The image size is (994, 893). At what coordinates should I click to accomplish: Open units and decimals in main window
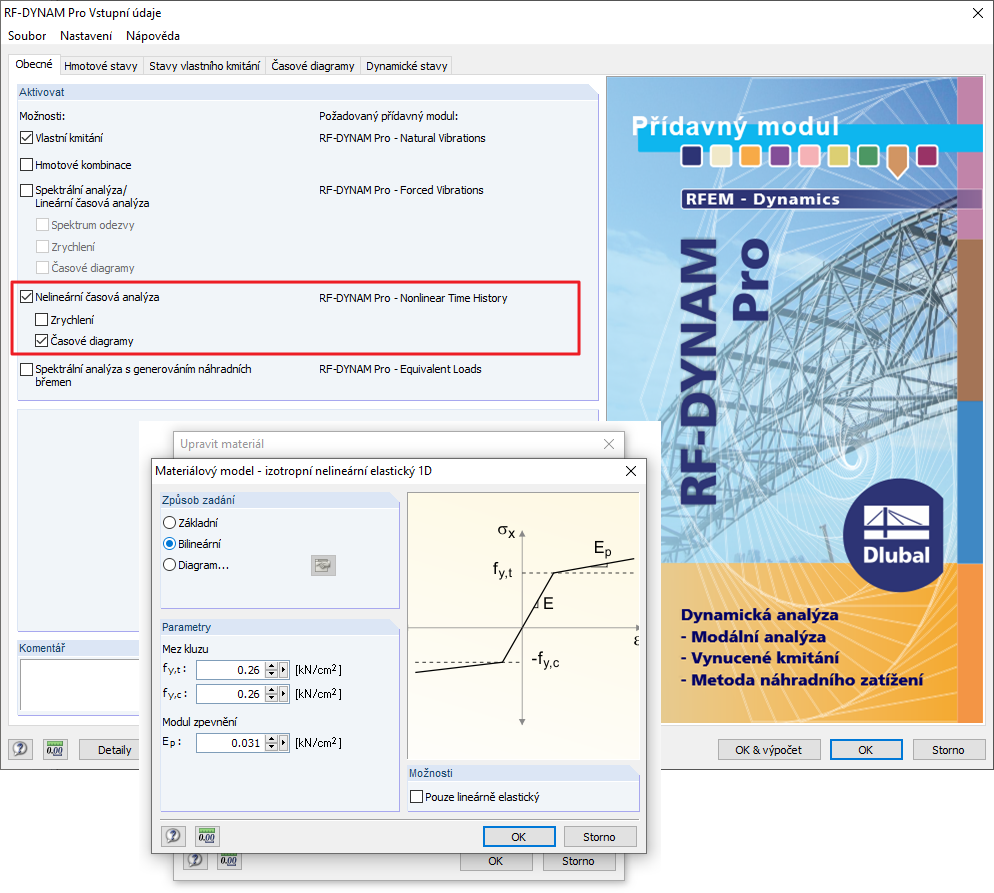click(x=55, y=749)
